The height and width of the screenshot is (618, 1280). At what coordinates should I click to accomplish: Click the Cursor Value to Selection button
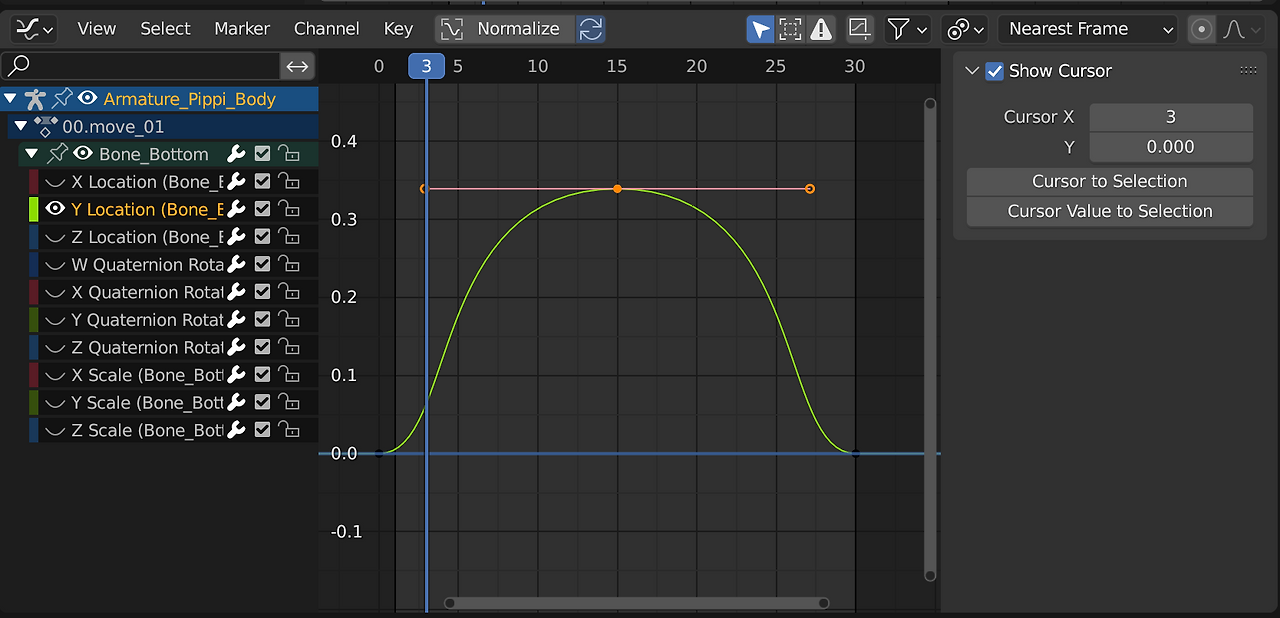(x=1109, y=211)
